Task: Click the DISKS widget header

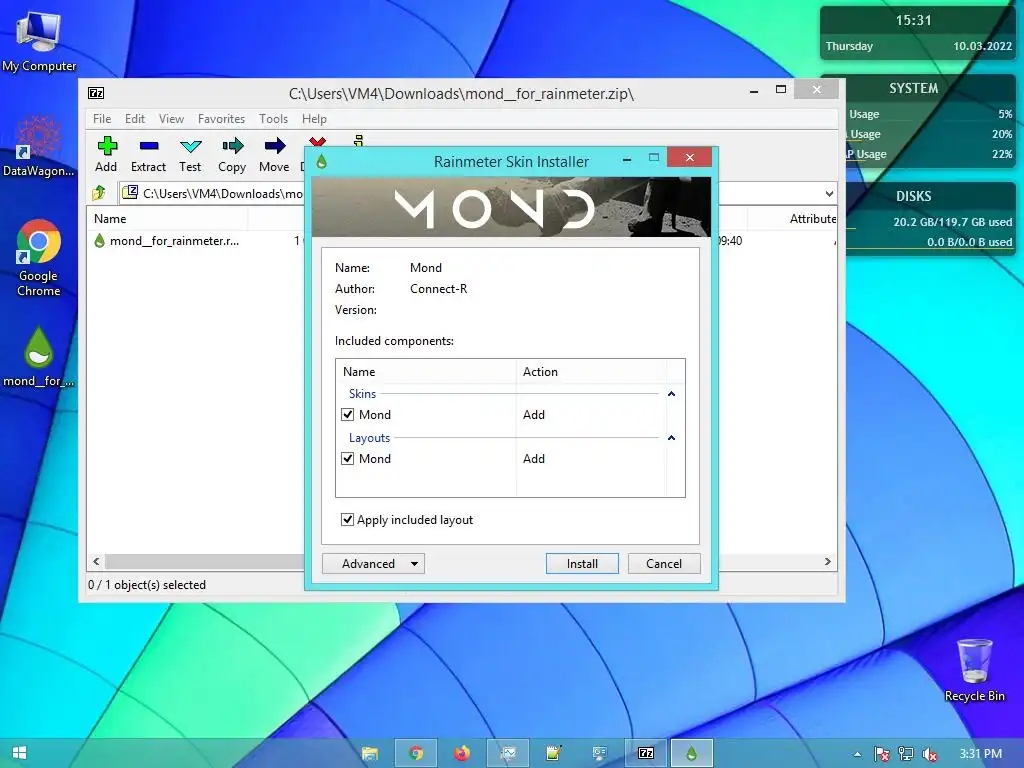Action: 913,196
